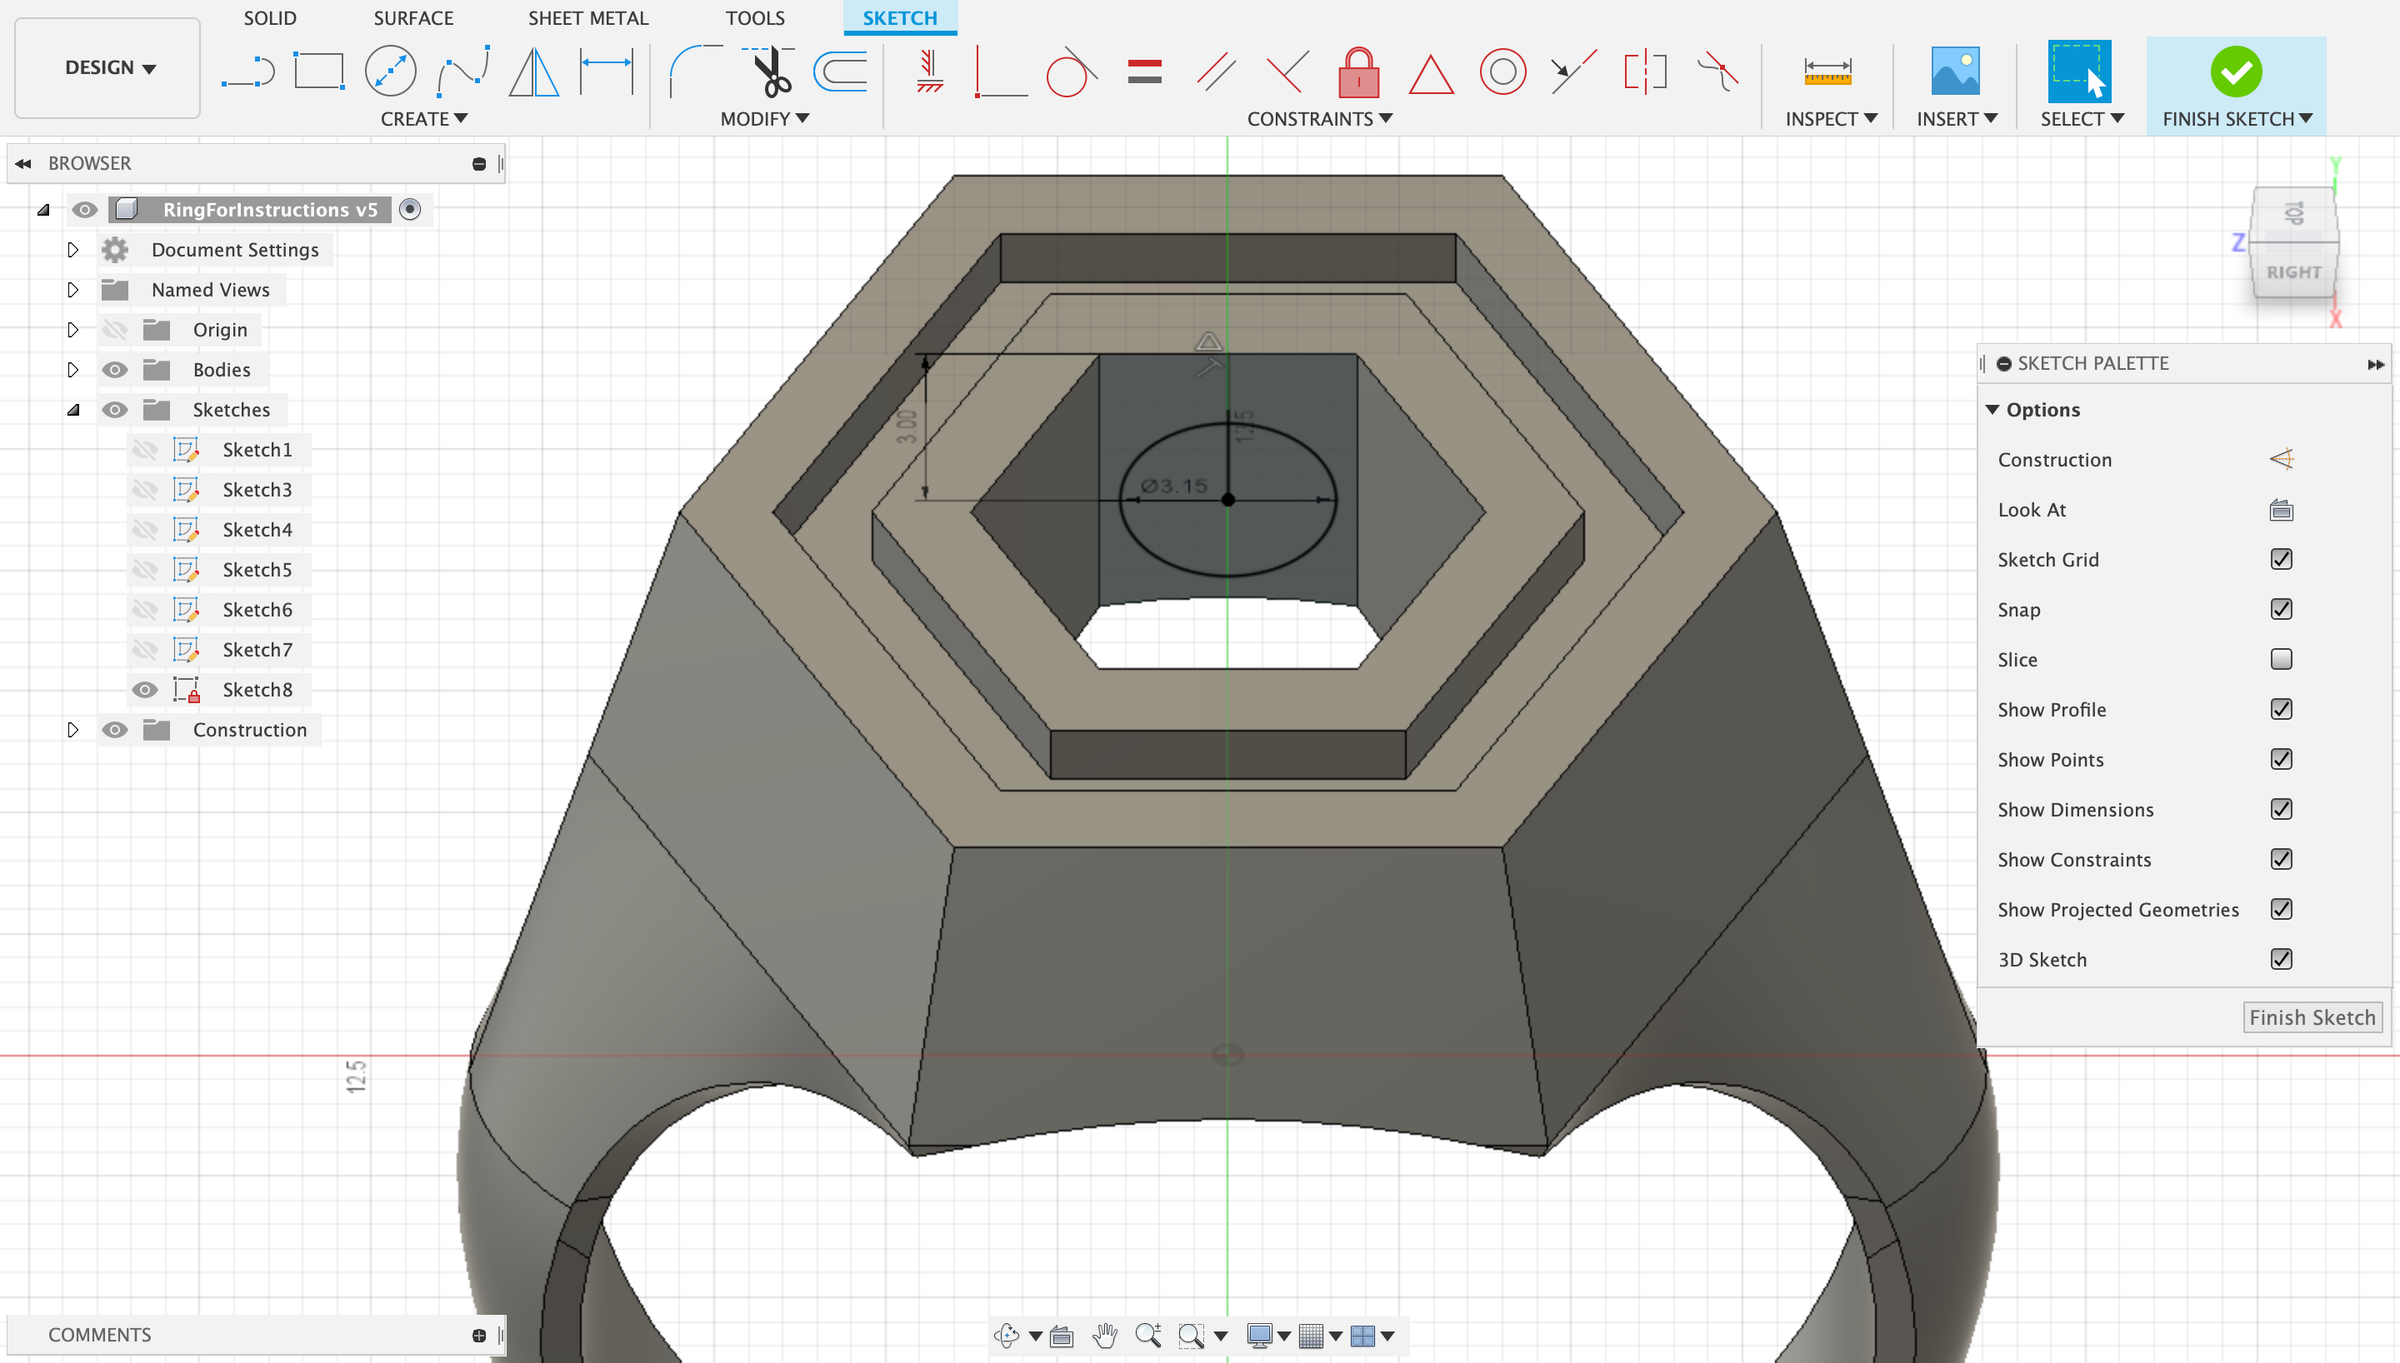Enable the Slice checkbox
Viewport: 2400px width, 1363px height.
[2280, 659]
